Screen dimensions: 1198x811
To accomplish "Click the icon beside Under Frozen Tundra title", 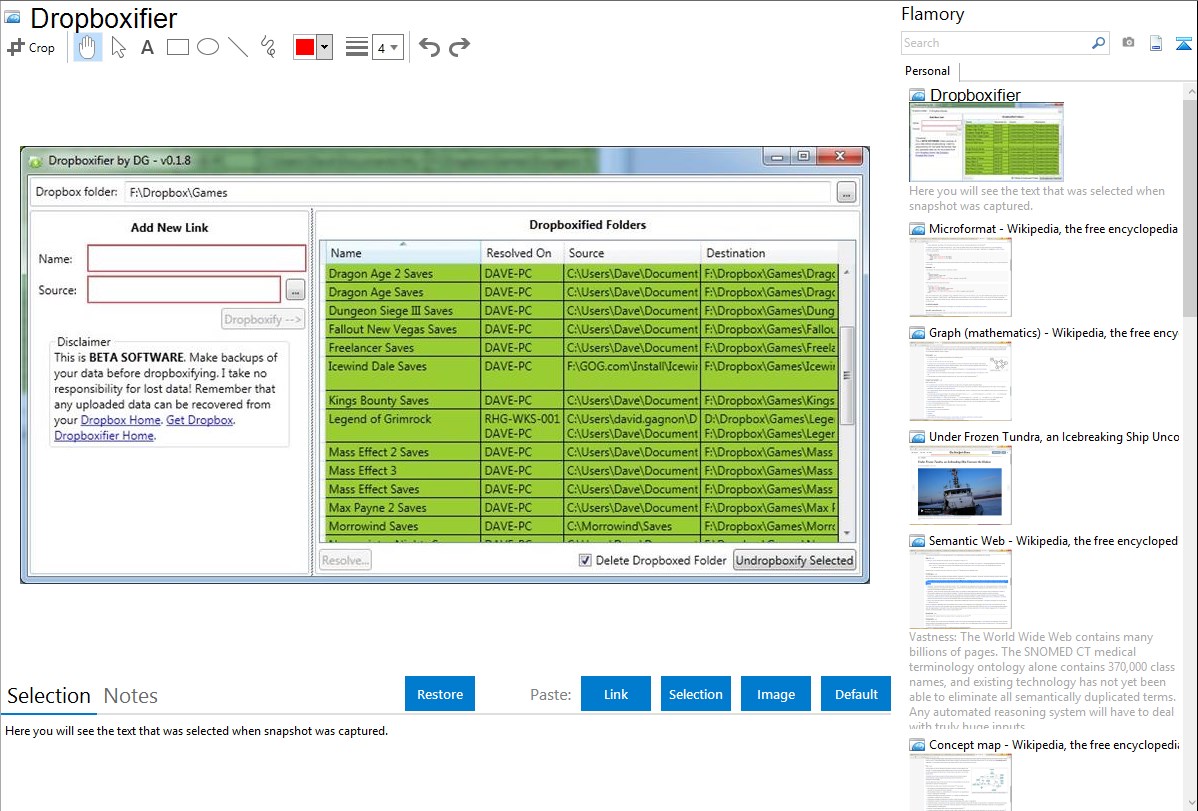I will click(917, 437).
